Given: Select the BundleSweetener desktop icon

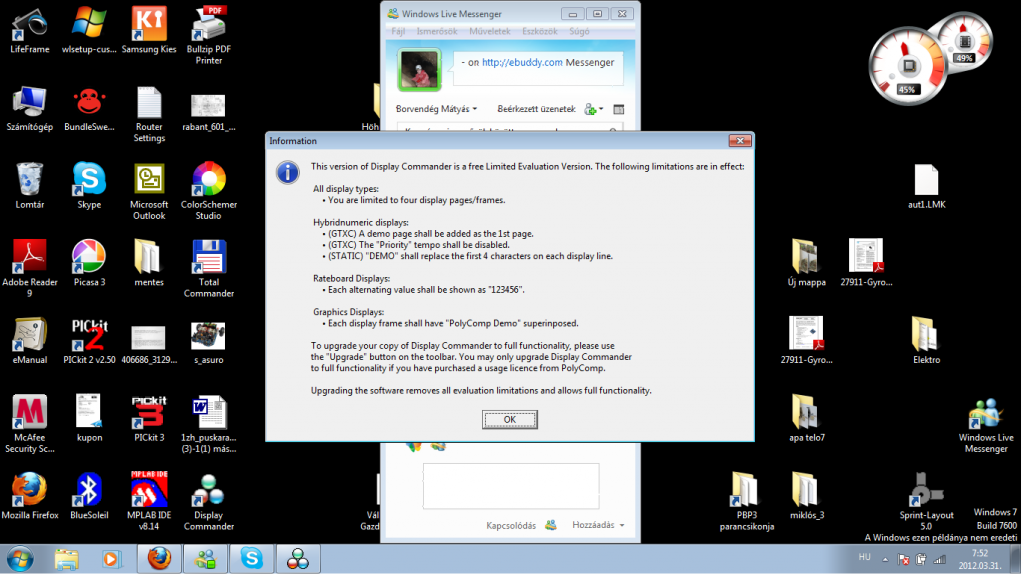Looking at the screenshot, I should (x=89, y=109).
